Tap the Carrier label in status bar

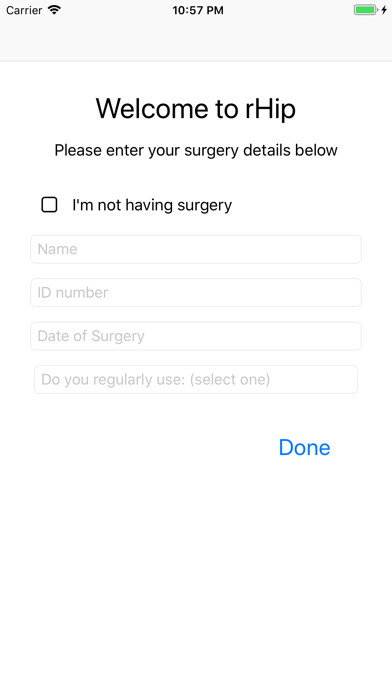[x=24, y=10]
